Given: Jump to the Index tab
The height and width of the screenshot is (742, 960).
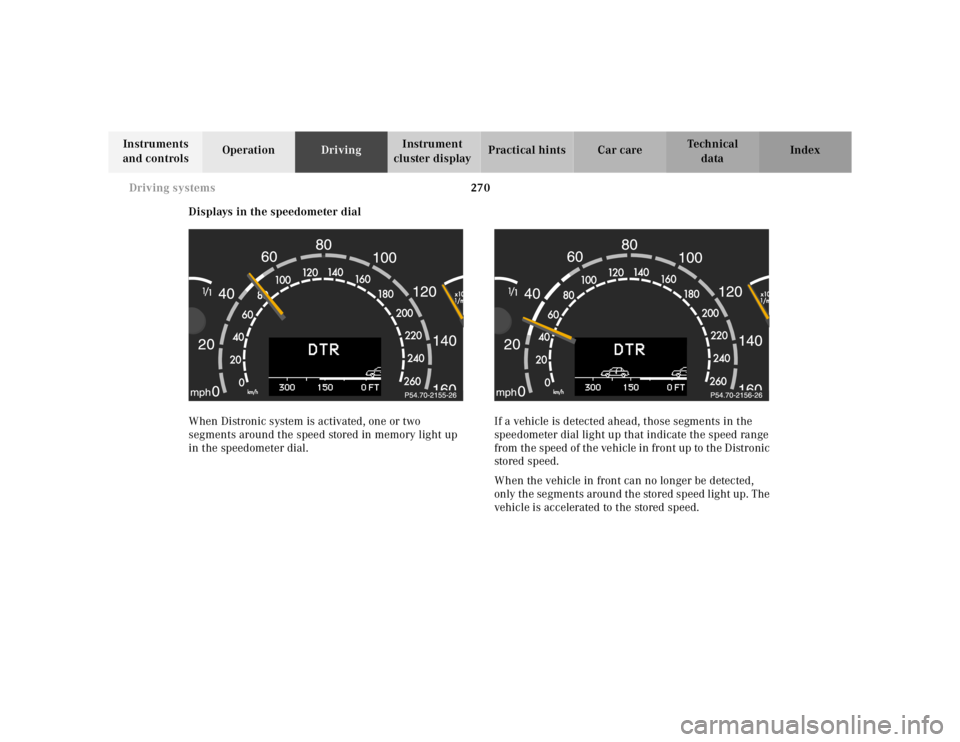Looking at the screenshot, I should tap(805, 151).
